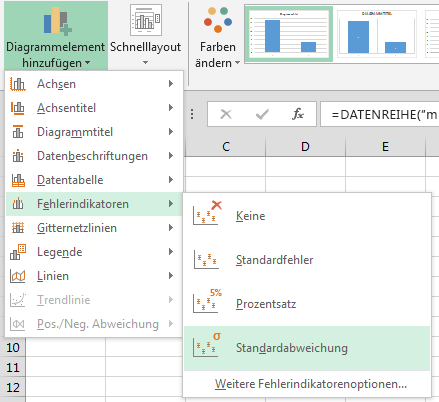
Task: Open the Linien menu entry
Action: (x=94, y=276)
